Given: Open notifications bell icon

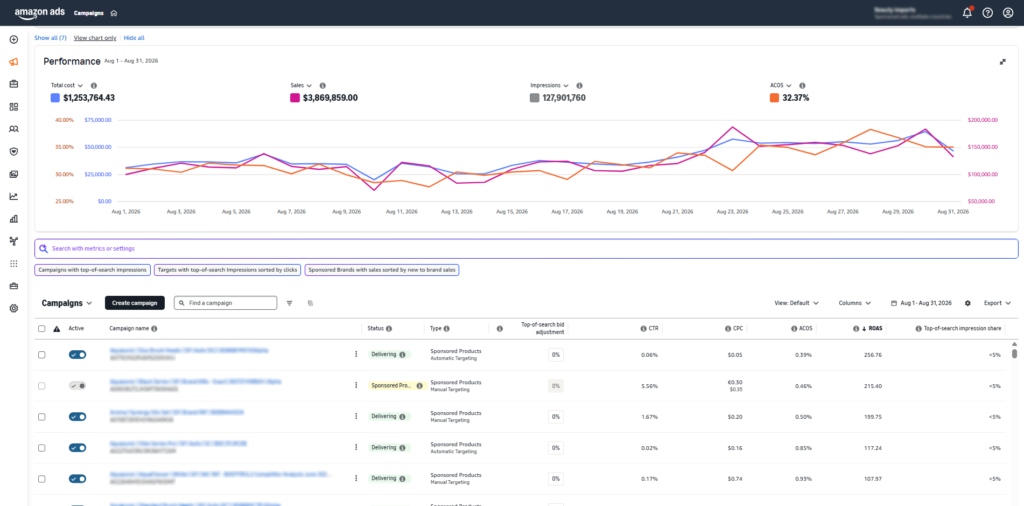Looking at the screenshot, I should tap(967, 13).
